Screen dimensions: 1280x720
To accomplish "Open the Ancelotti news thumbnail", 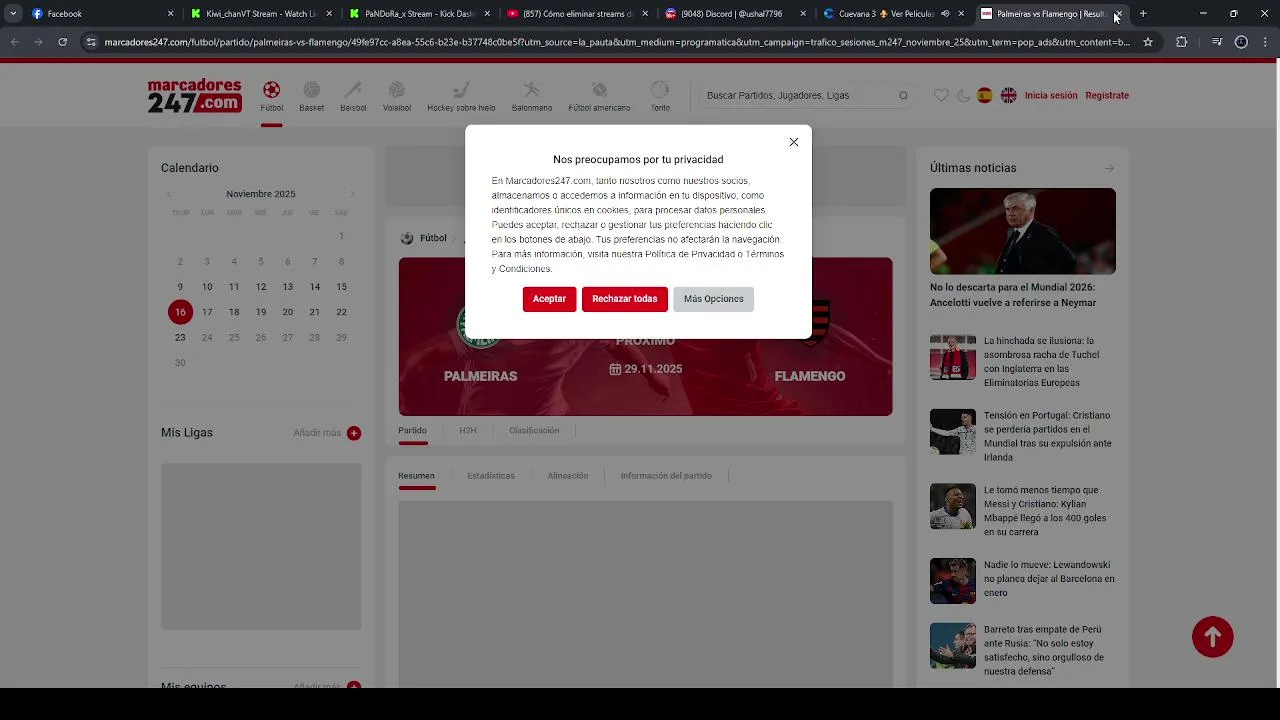I will coord(1023,231).
